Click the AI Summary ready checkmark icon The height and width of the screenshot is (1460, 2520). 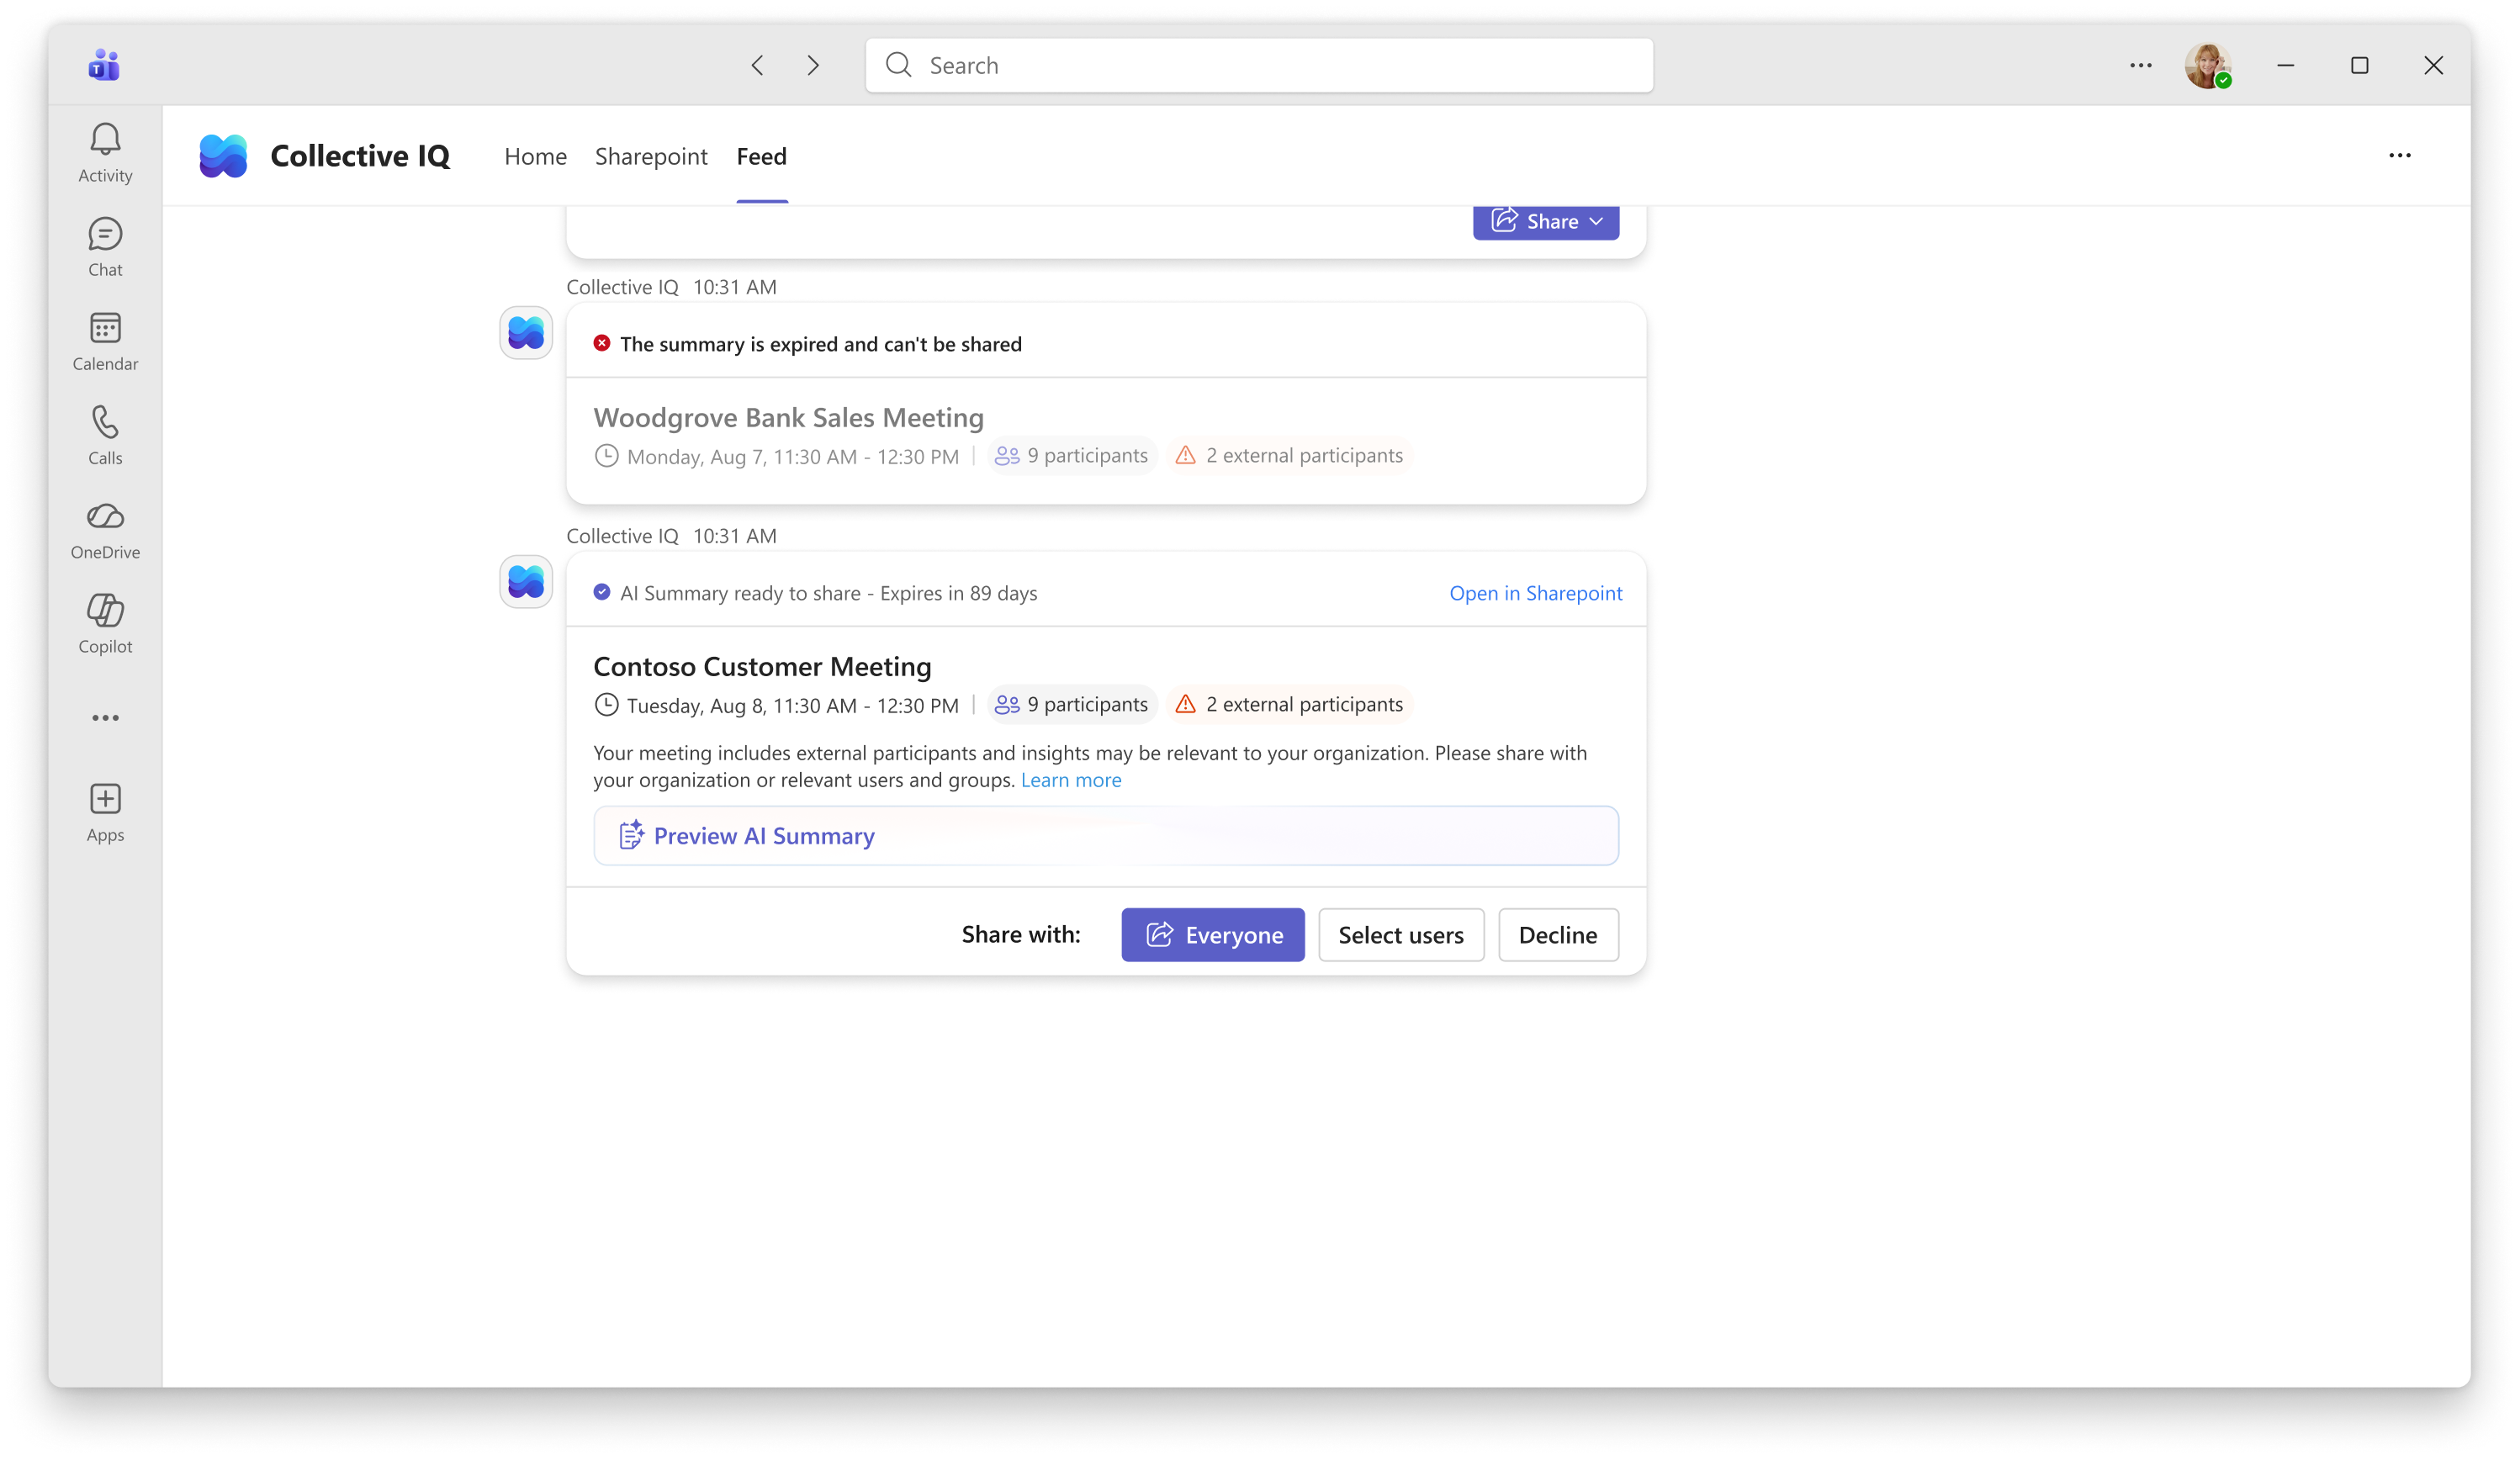[602, 592]
